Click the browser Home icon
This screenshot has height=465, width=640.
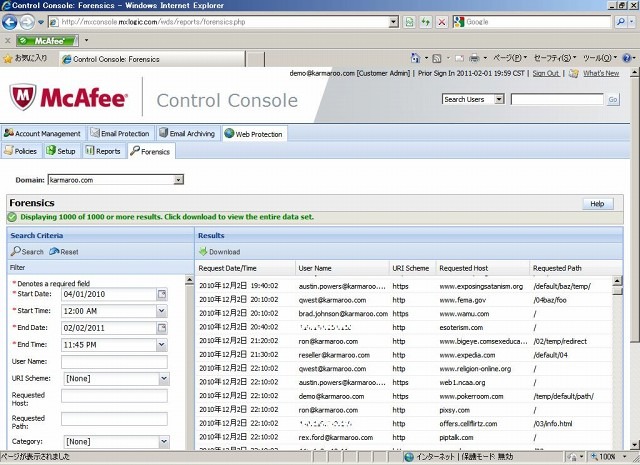pyautogui.click(x=415, y=58)
